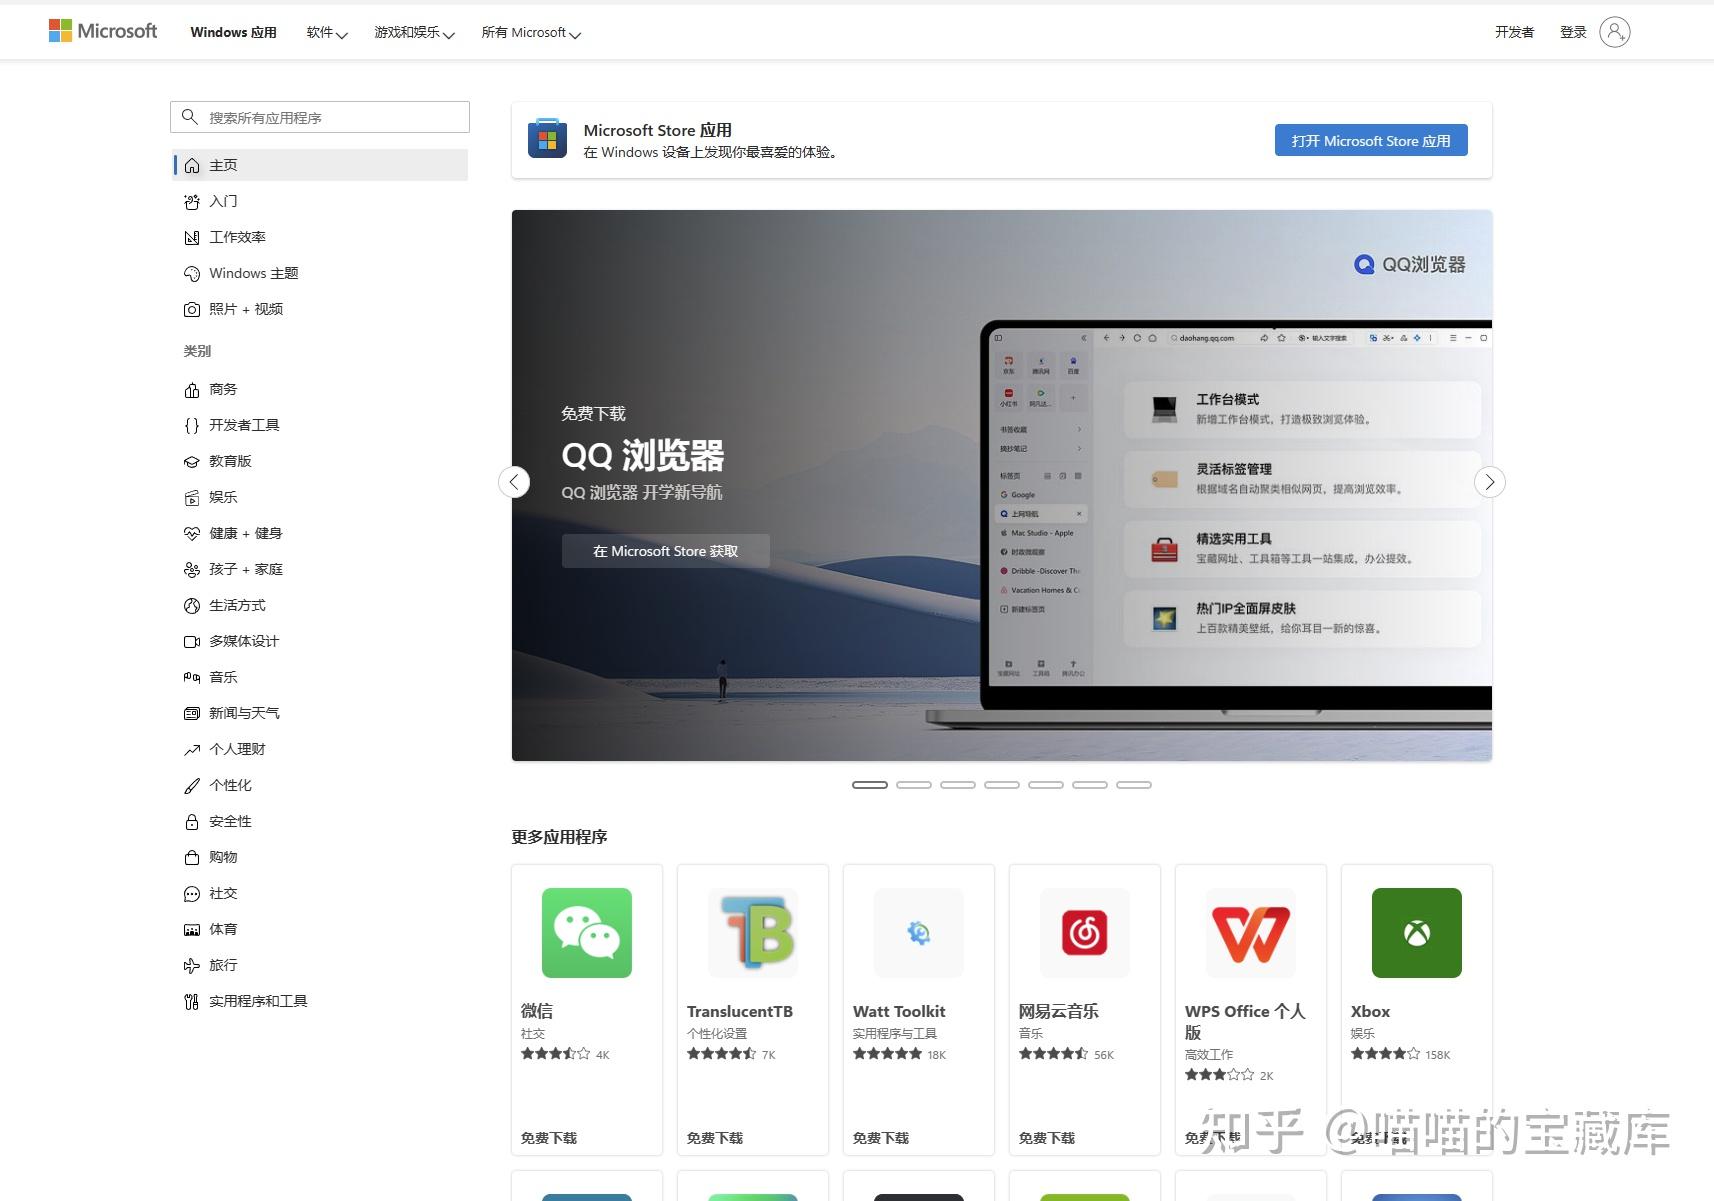
Task: Click the 登录 sign-in link
Action: (1573, 32)
